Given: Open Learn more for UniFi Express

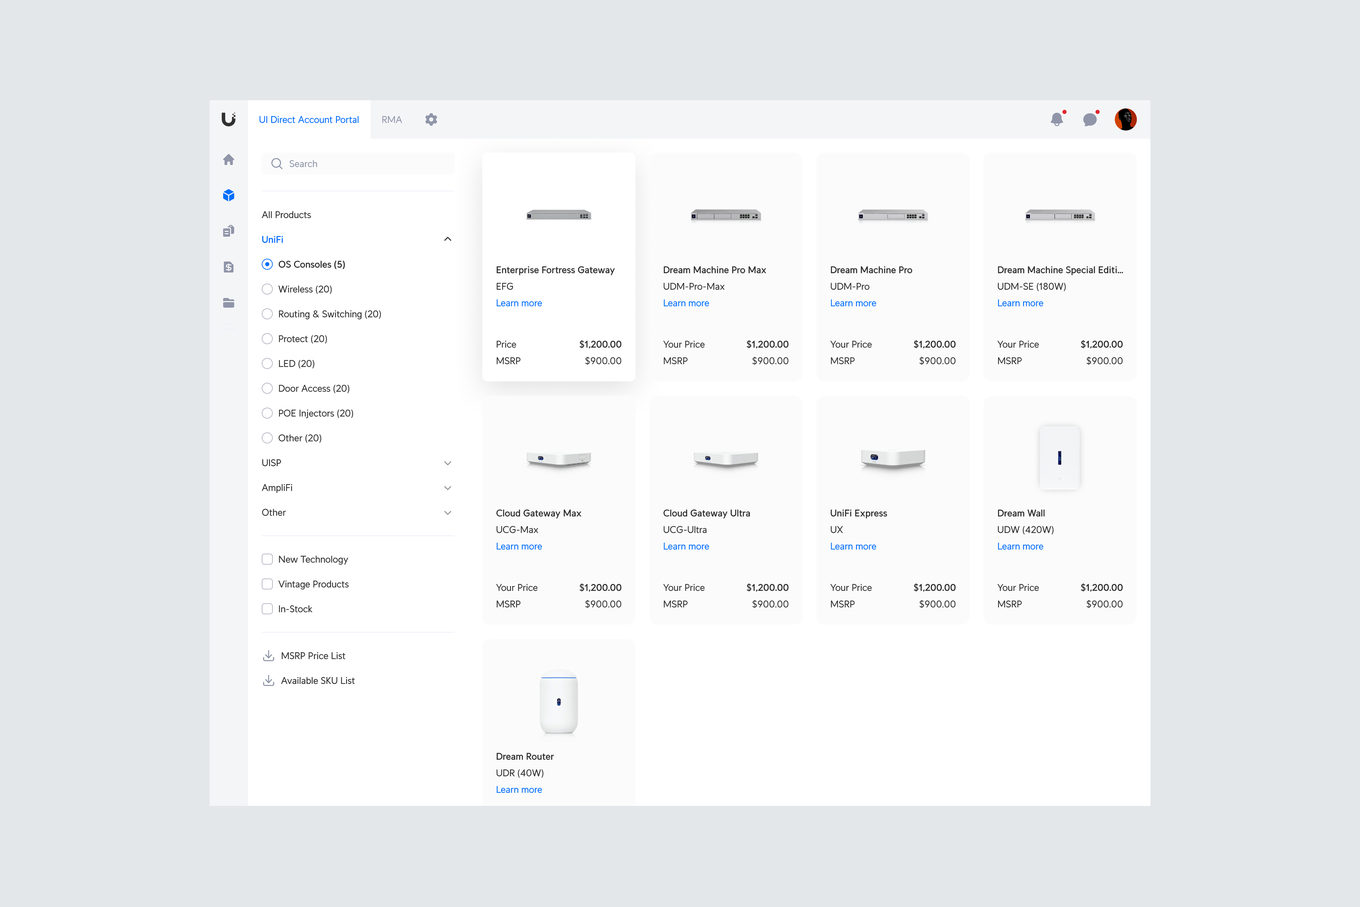Looking at the screenshot, I should (x=853, y=547).
